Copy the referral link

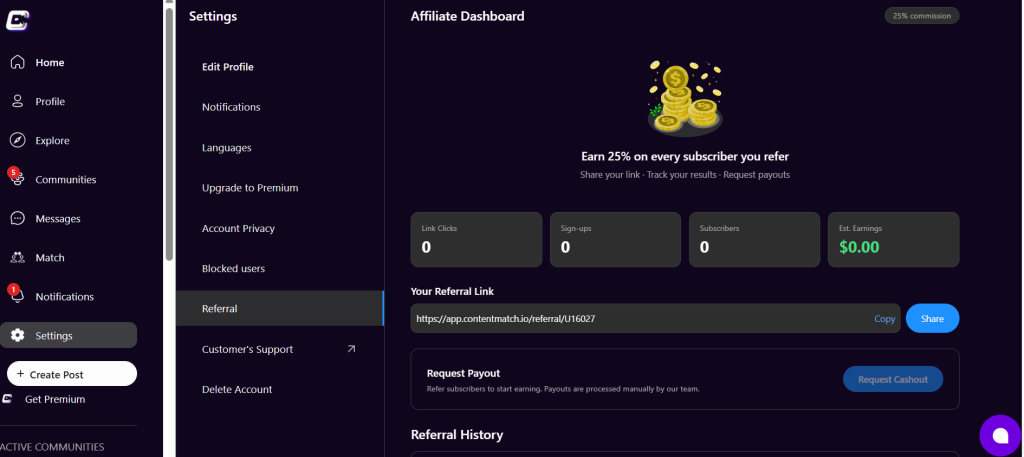pos(884,319)
